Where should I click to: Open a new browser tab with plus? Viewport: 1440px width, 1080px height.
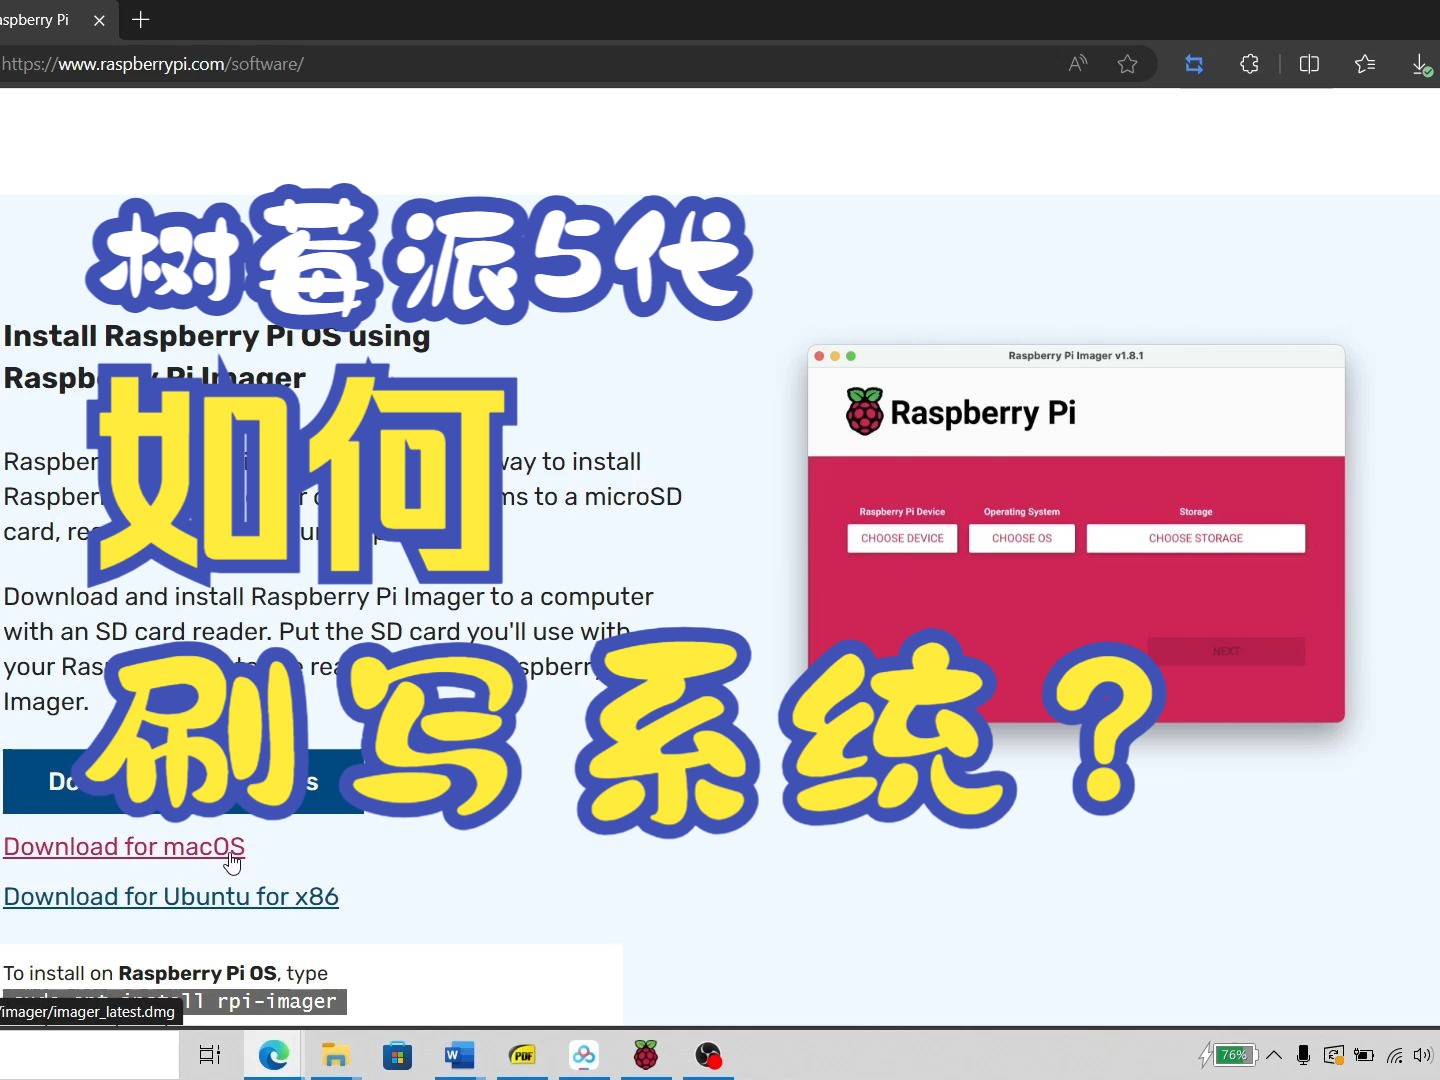coord(141,20)
